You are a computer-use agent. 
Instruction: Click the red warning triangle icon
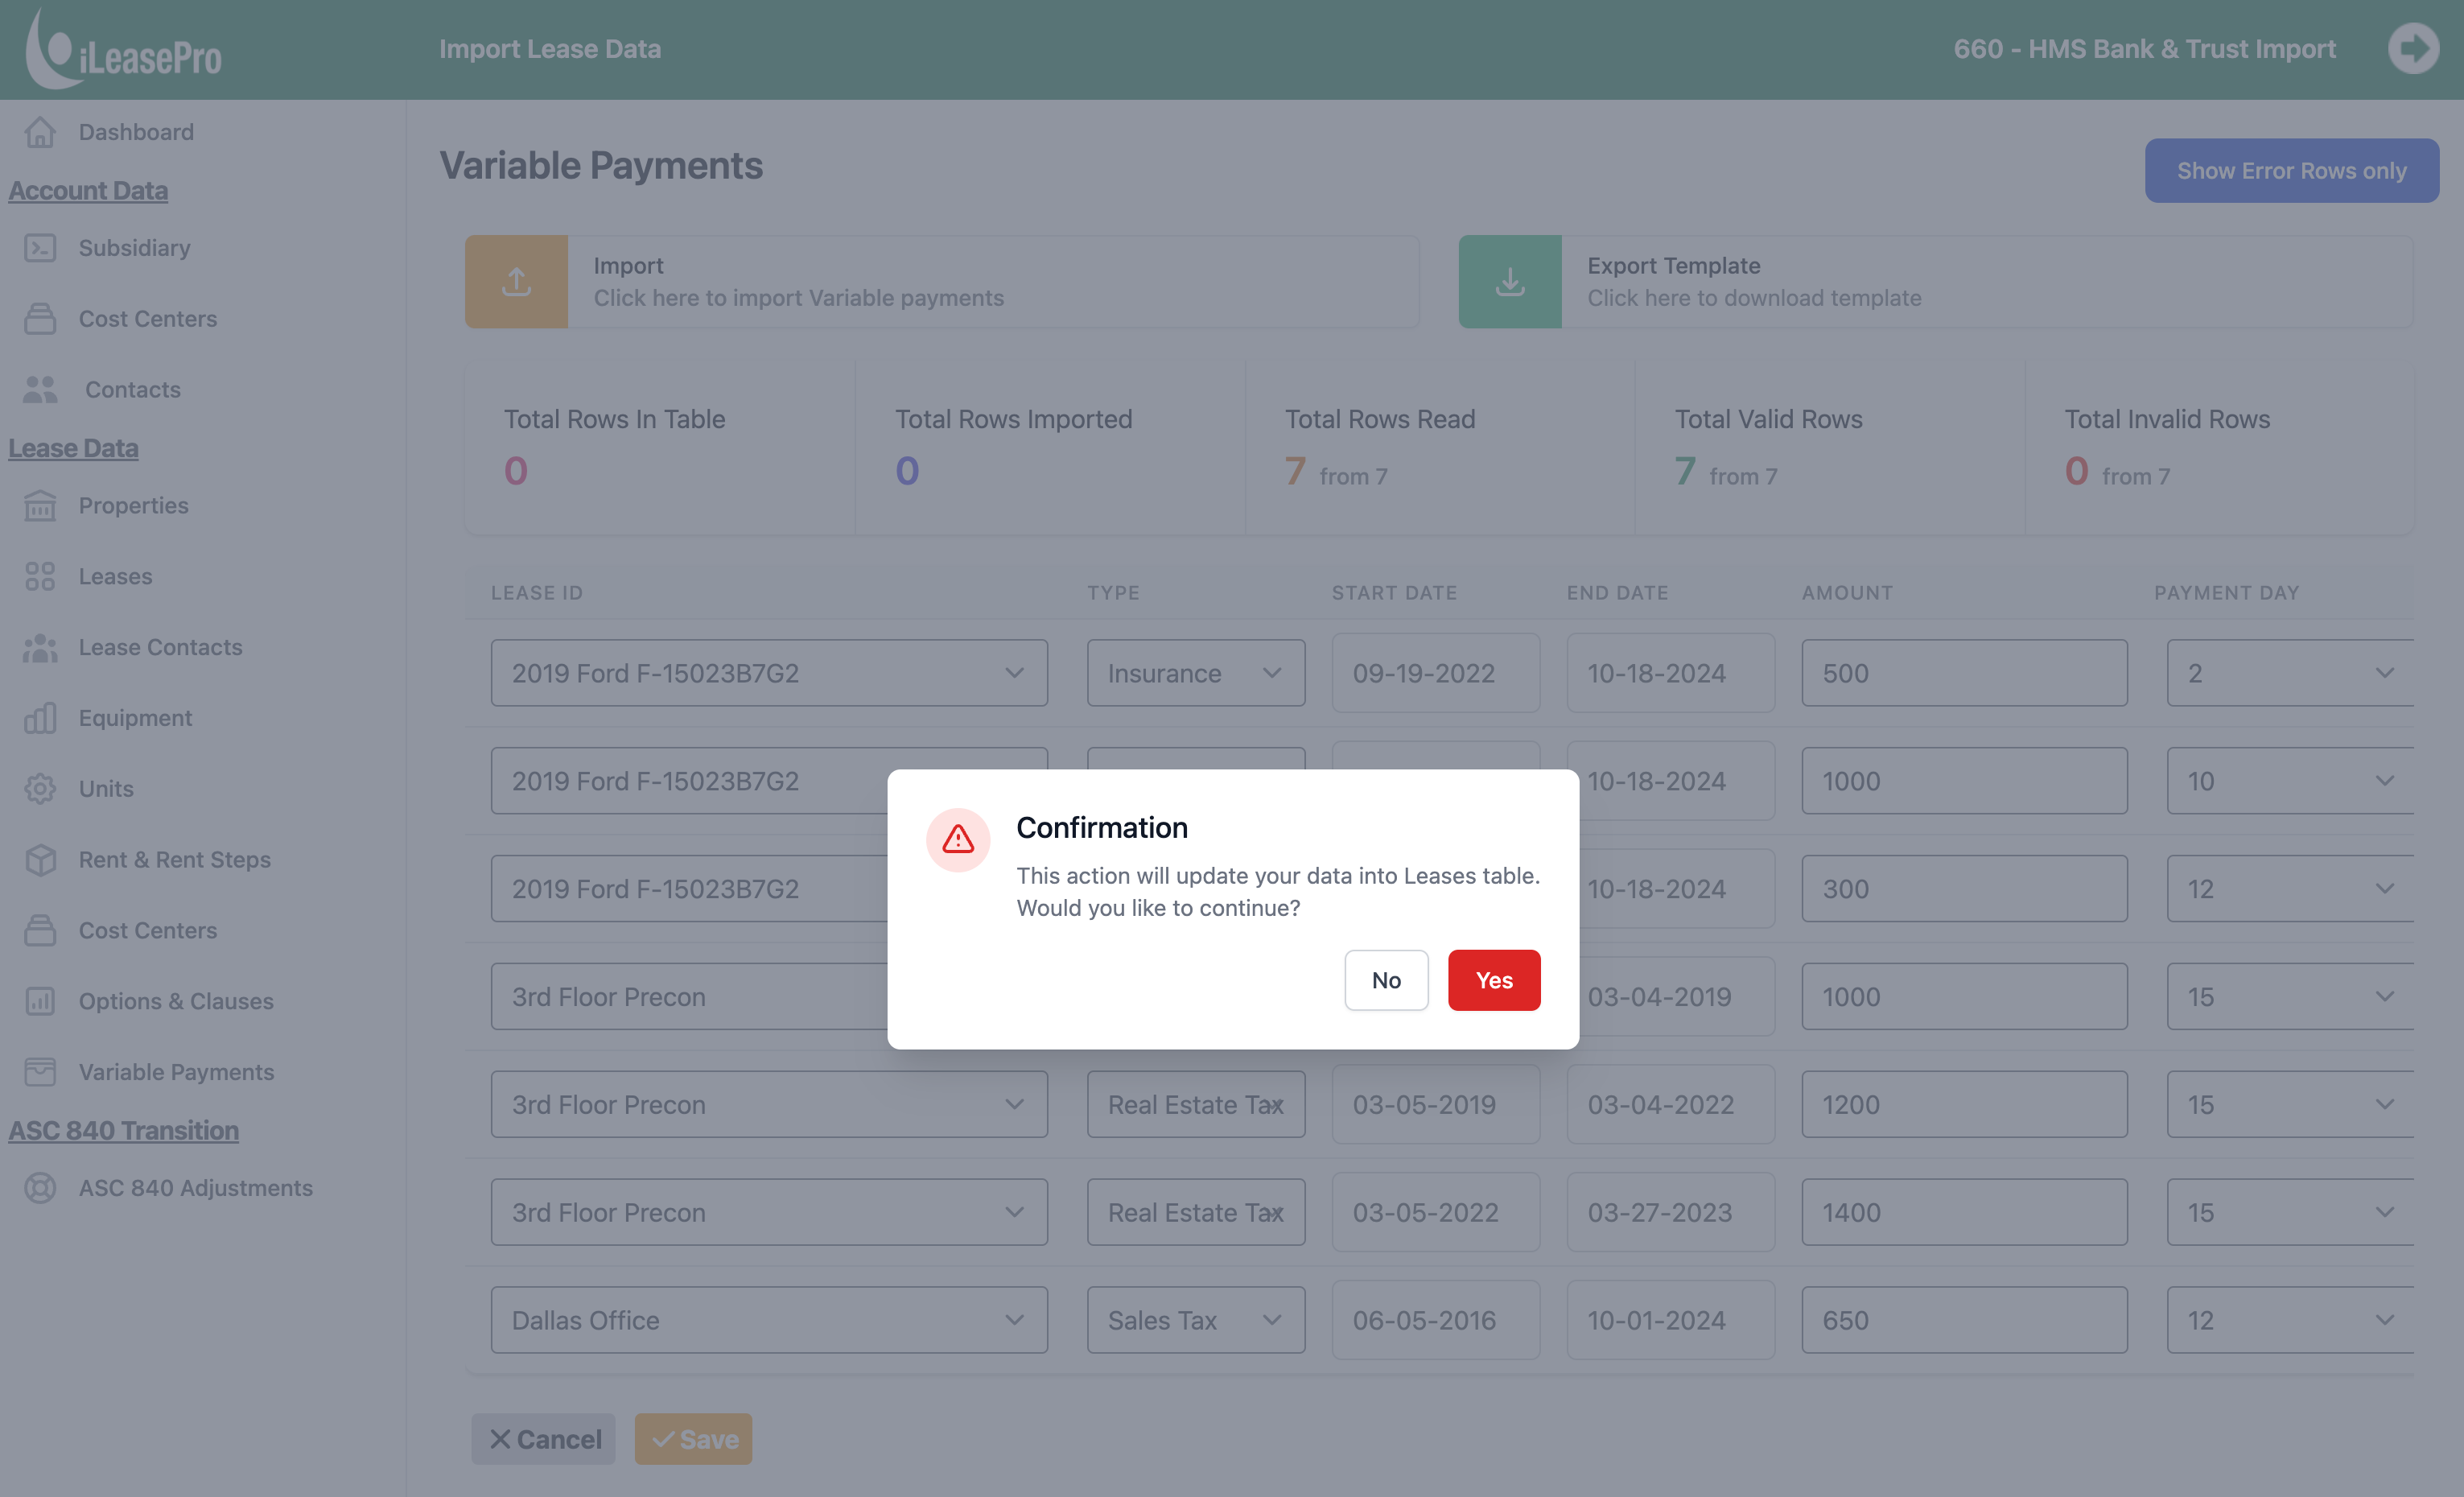point(958,839)
